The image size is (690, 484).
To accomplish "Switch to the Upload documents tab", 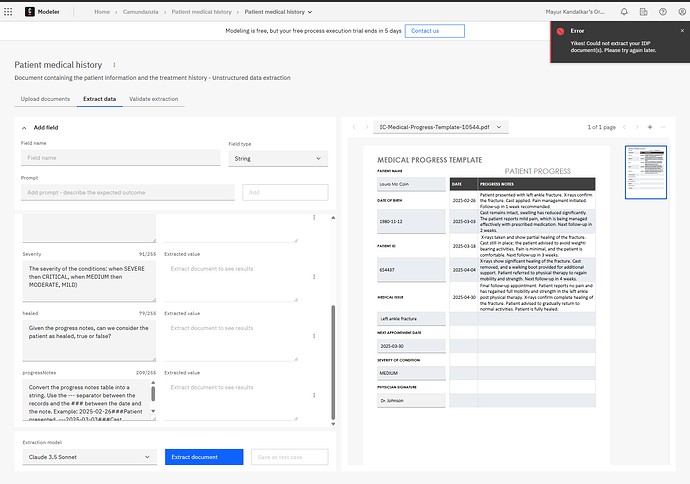I will (45, 99).
